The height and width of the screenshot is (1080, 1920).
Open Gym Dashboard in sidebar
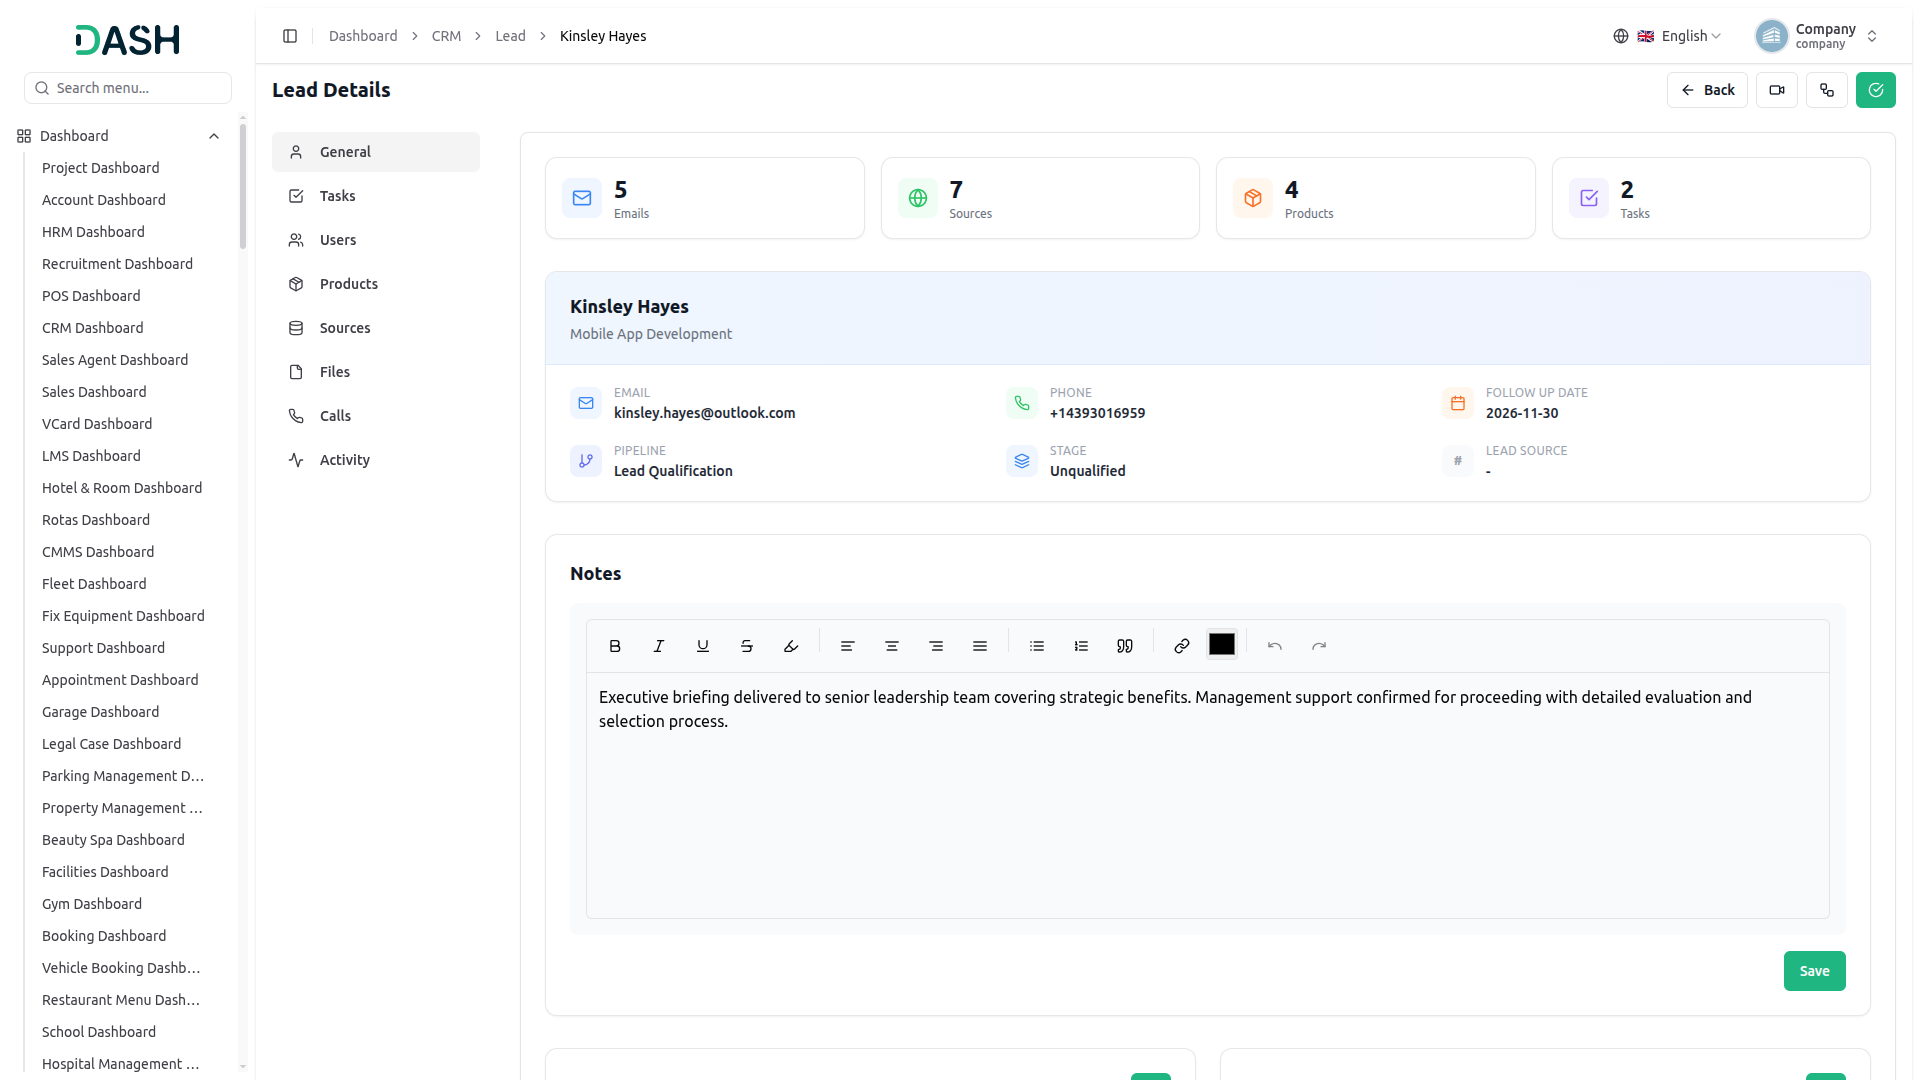(92, 904)
